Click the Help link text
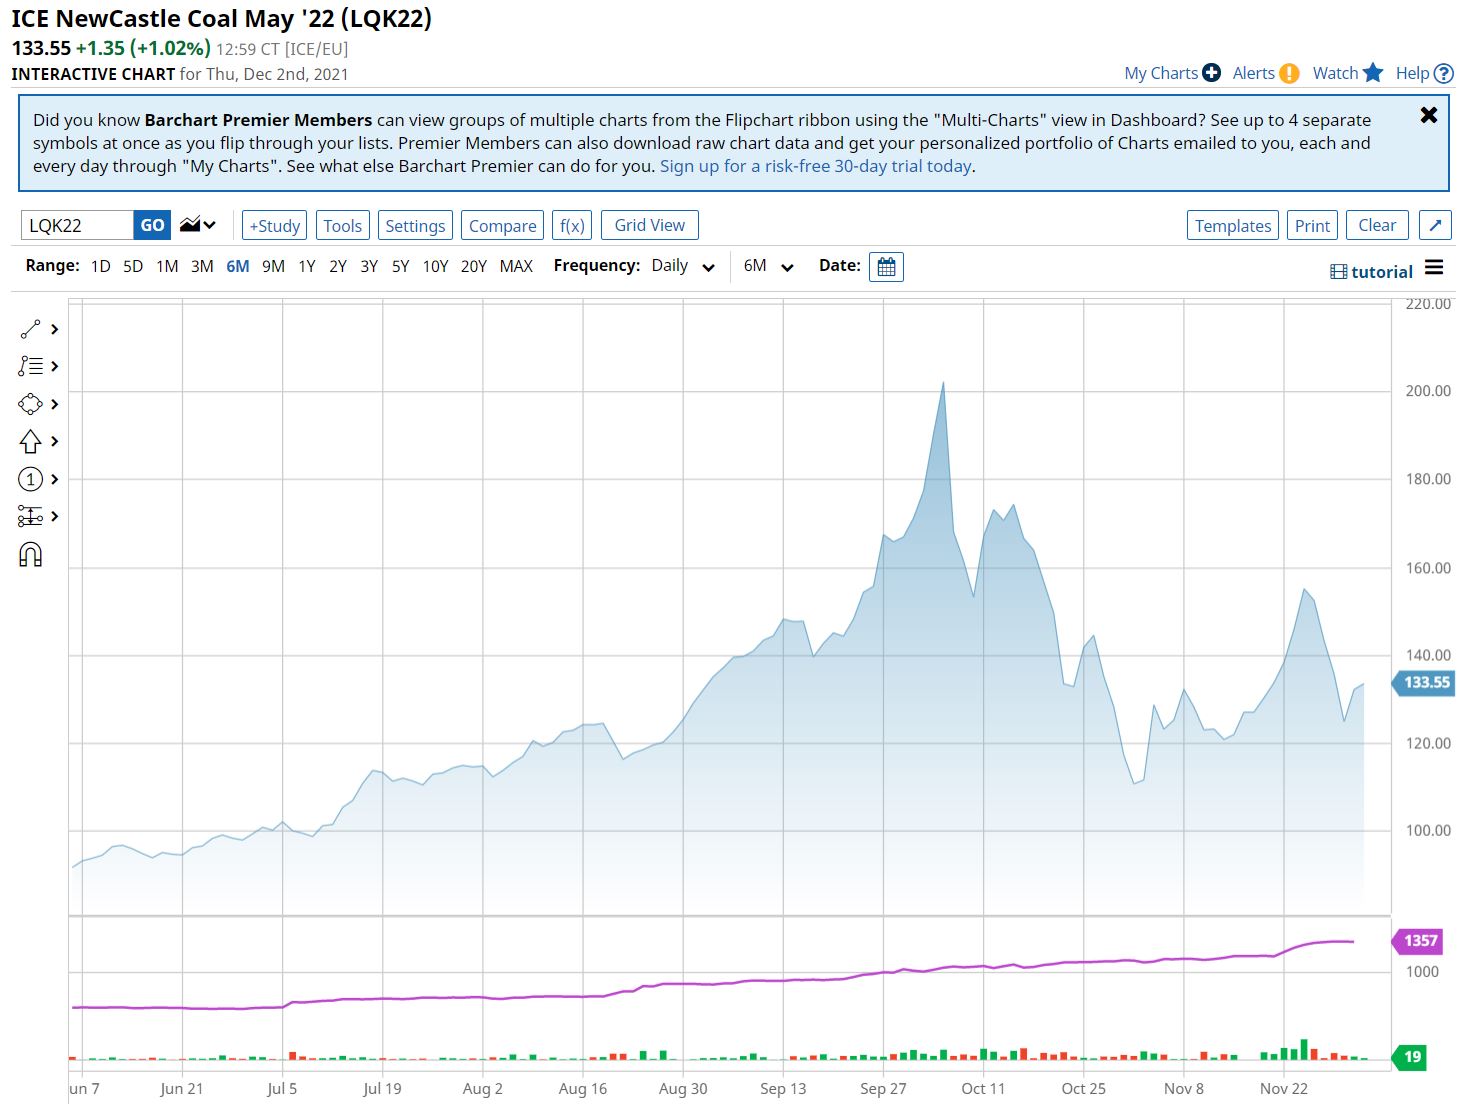Screen dimensions: 1465x1109 point(1412,73)
